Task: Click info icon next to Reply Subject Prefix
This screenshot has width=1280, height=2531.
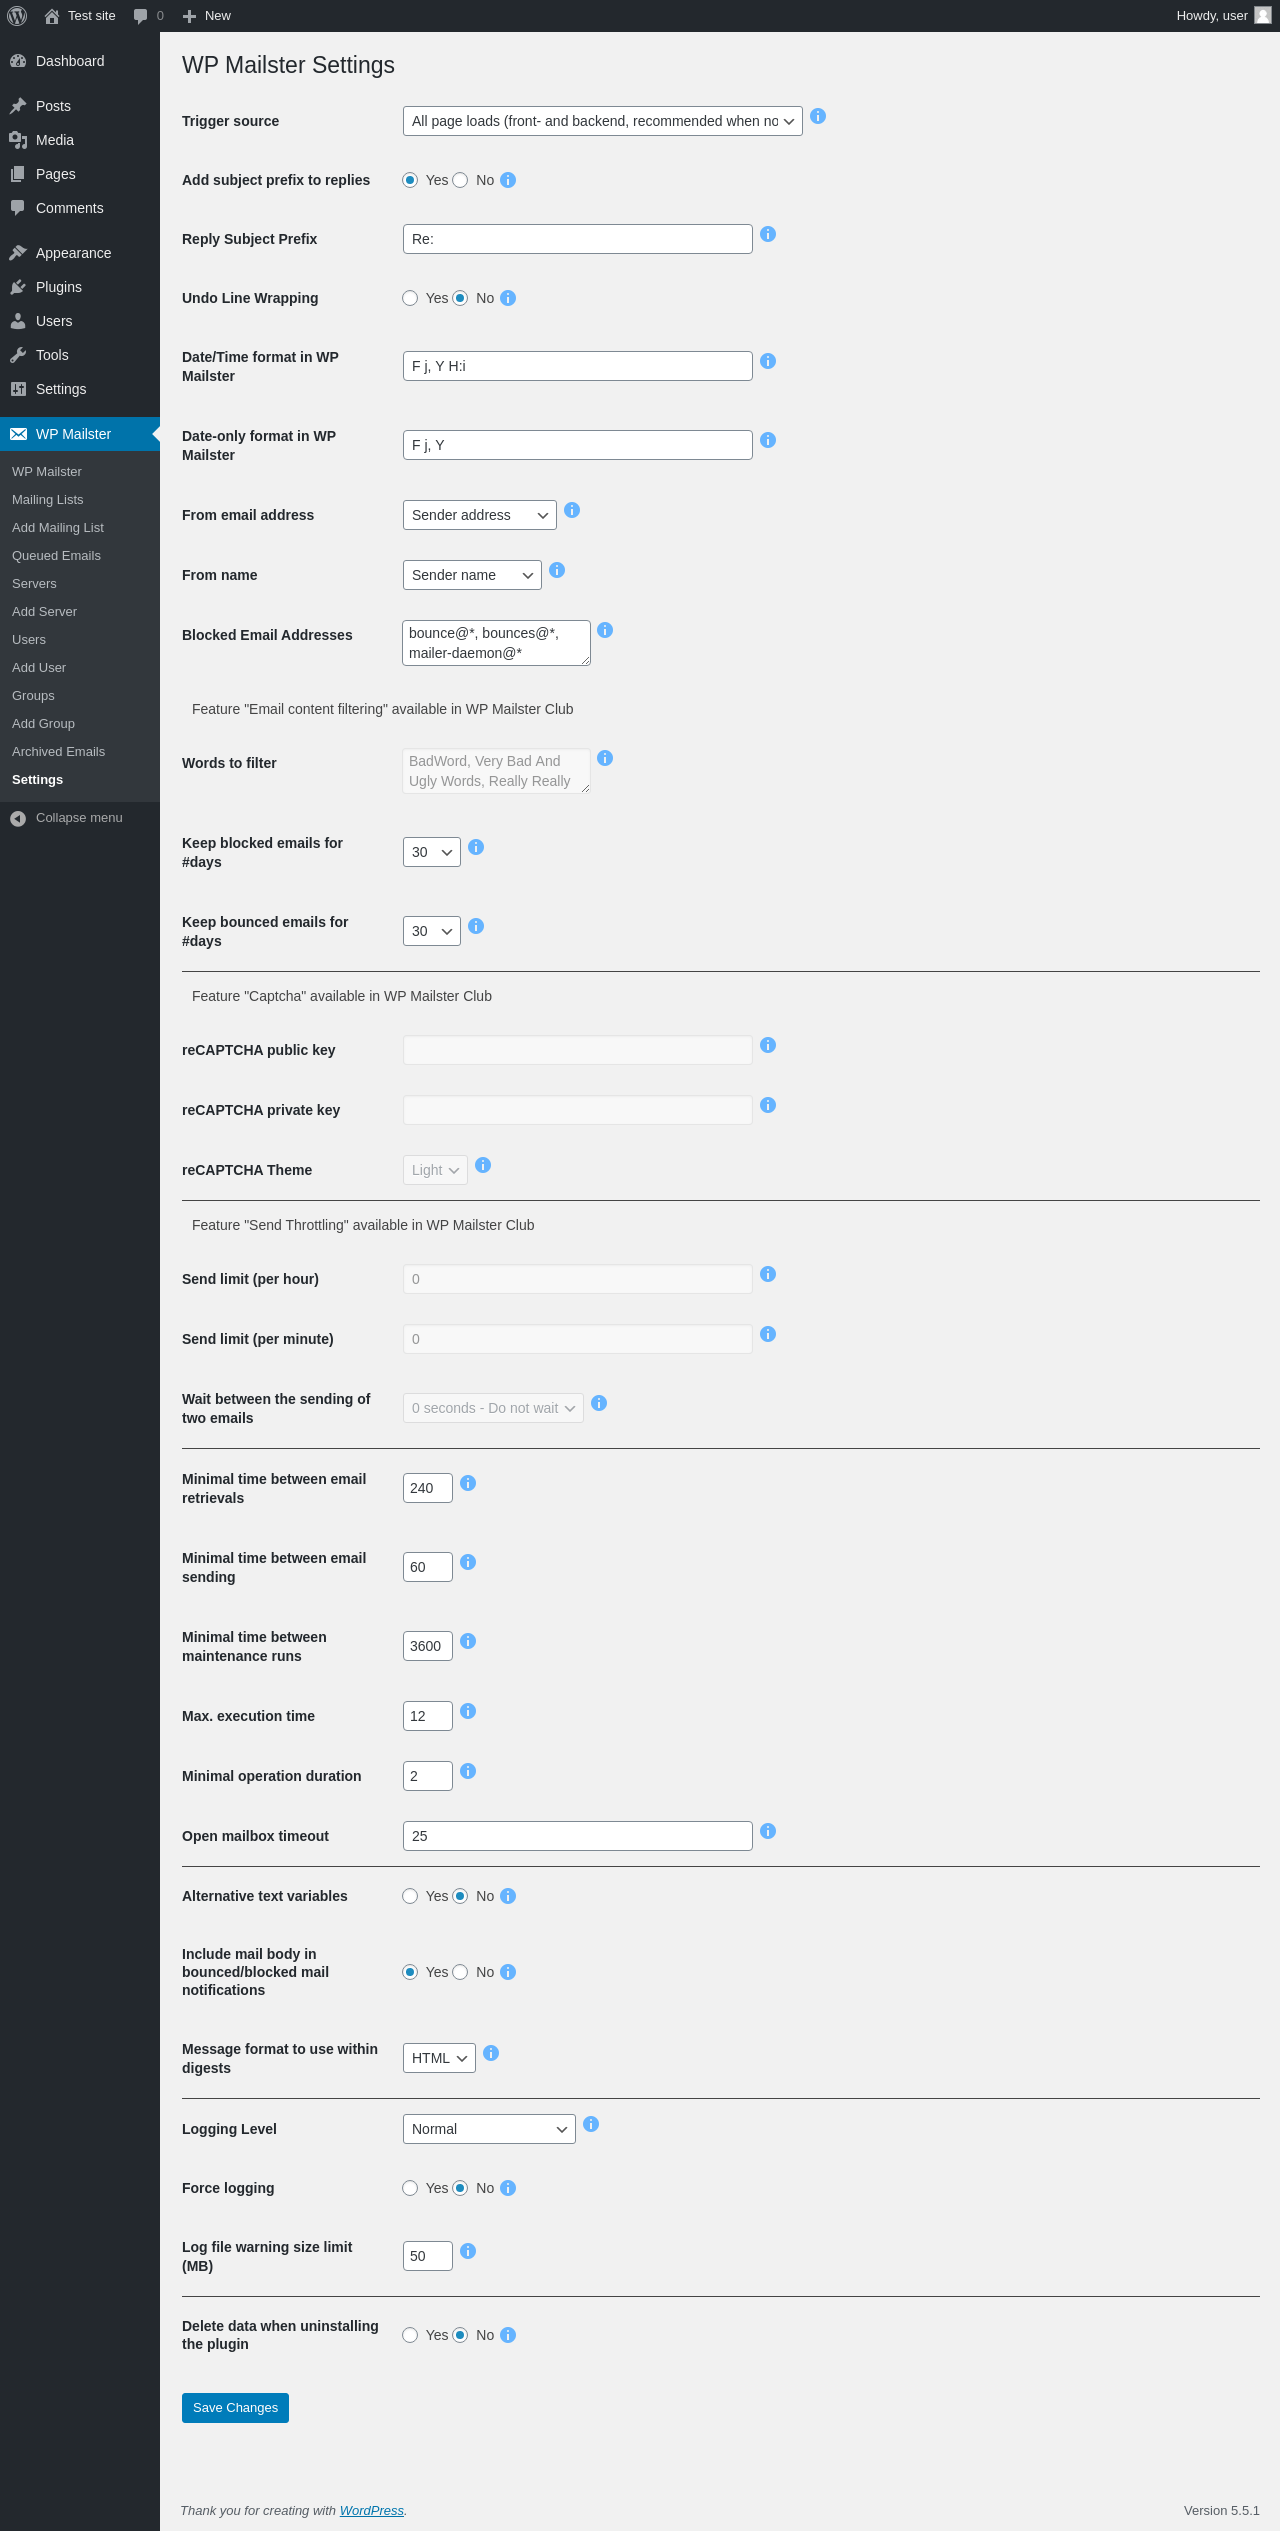Action: [x=768, y=234]
